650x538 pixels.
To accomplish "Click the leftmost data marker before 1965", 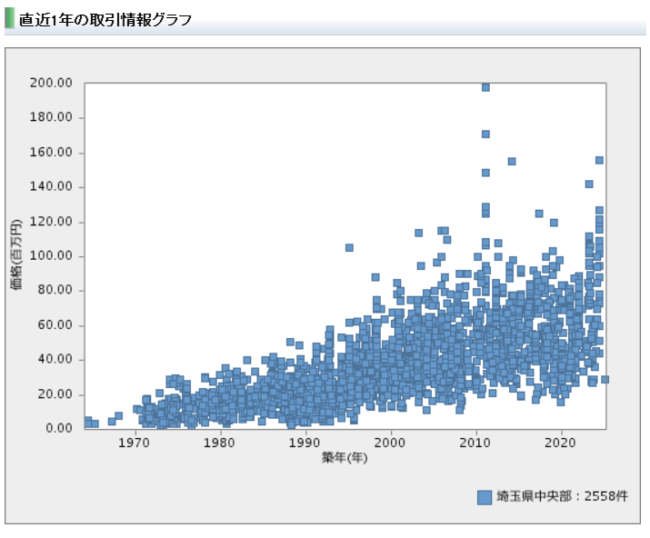I will point(87,421).
